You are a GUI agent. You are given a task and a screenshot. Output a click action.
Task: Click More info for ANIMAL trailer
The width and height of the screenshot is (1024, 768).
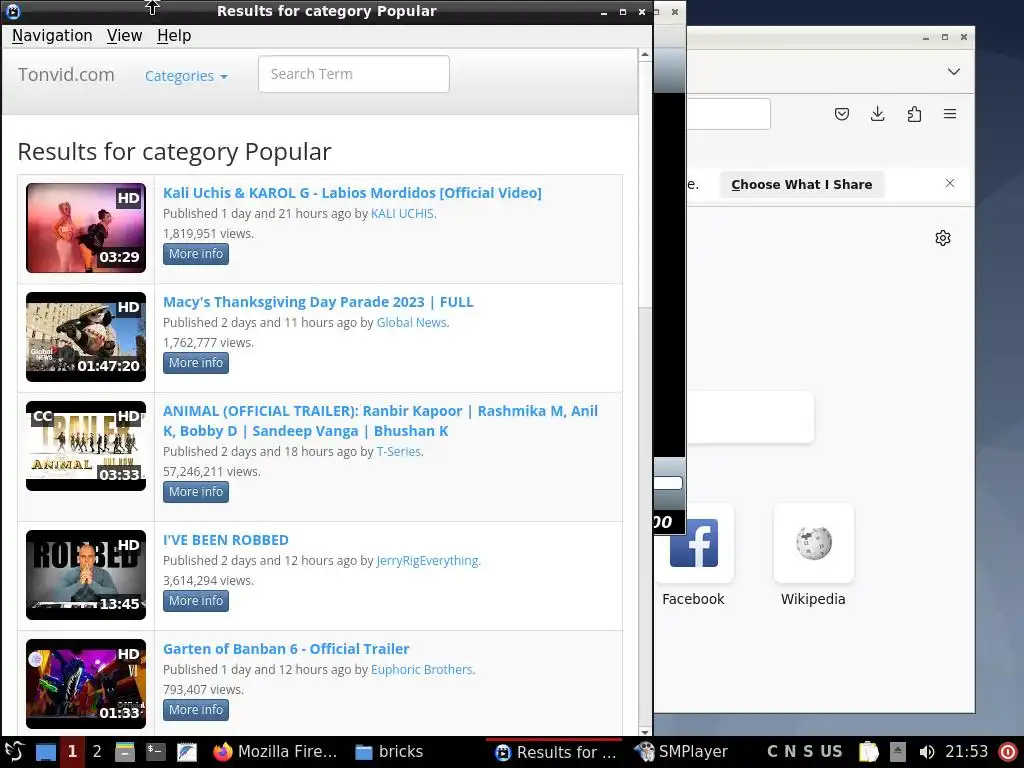coord(196,492)
